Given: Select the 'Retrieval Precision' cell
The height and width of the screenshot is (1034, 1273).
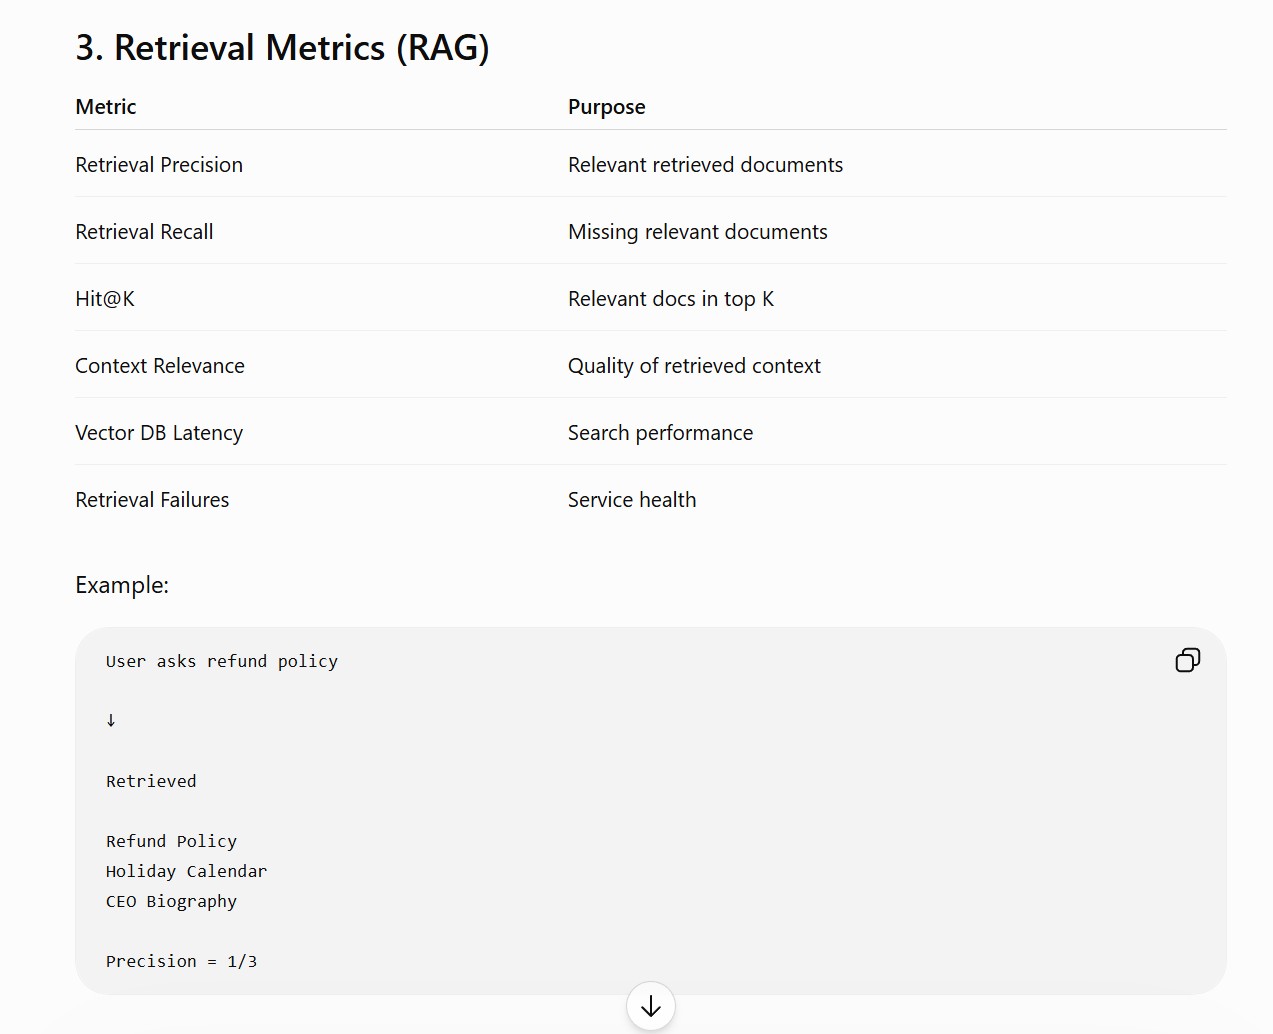Looking at the screenshot, I should coord(159,165).
